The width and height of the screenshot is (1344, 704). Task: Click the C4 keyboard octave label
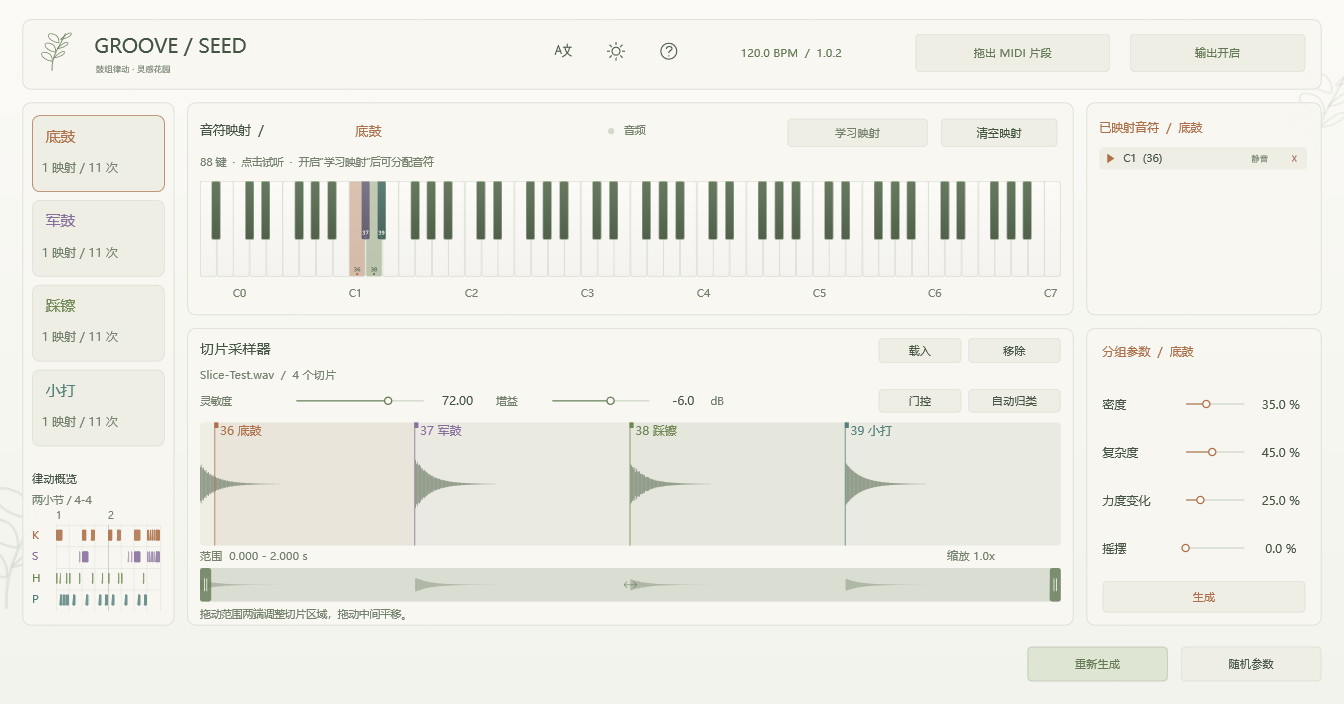coord(704,293)
